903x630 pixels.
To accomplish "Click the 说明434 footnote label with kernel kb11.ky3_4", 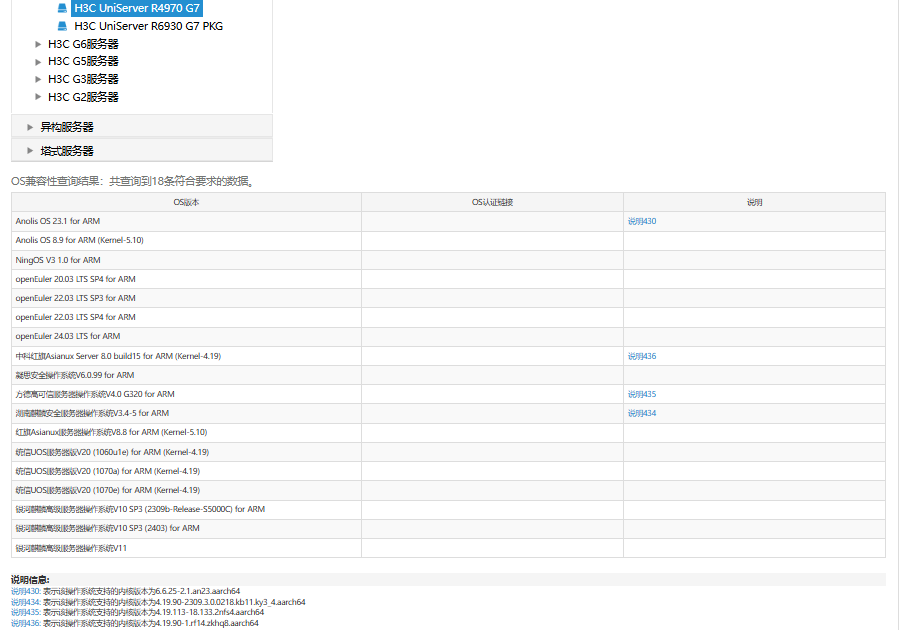I will click(26, 602).
